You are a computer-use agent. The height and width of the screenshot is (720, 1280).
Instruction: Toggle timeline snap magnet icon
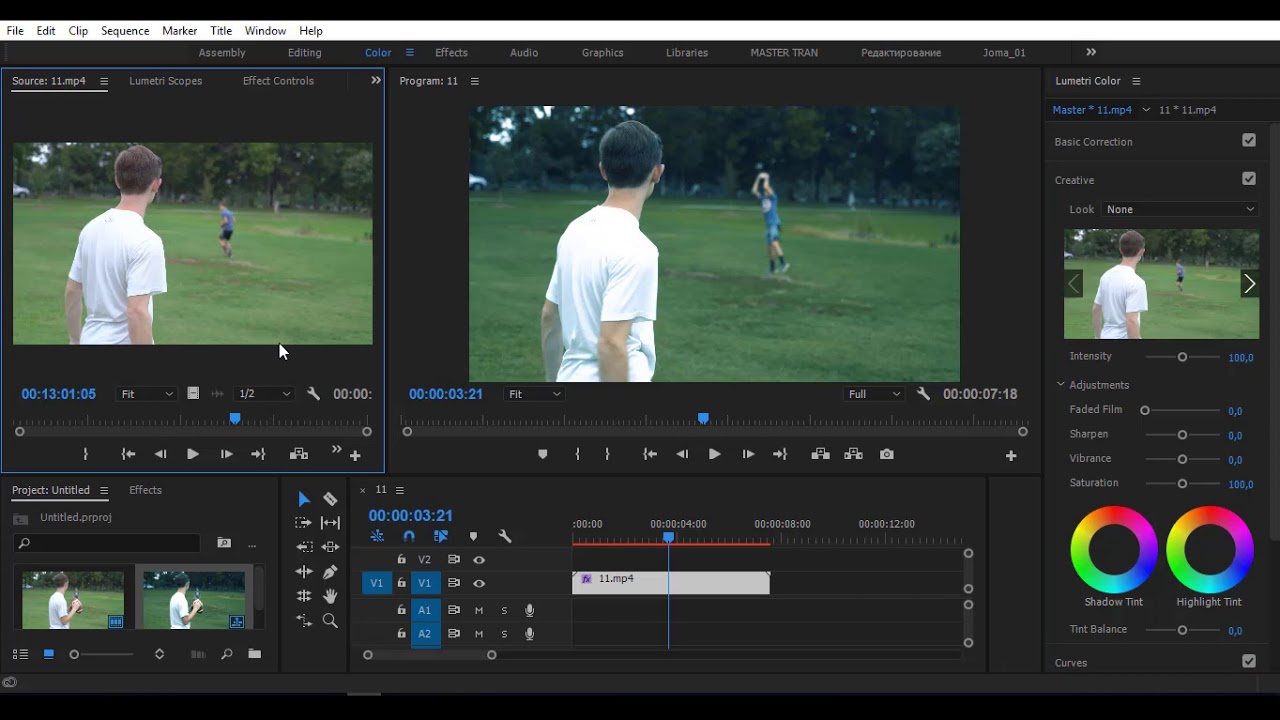click(408, 536)
